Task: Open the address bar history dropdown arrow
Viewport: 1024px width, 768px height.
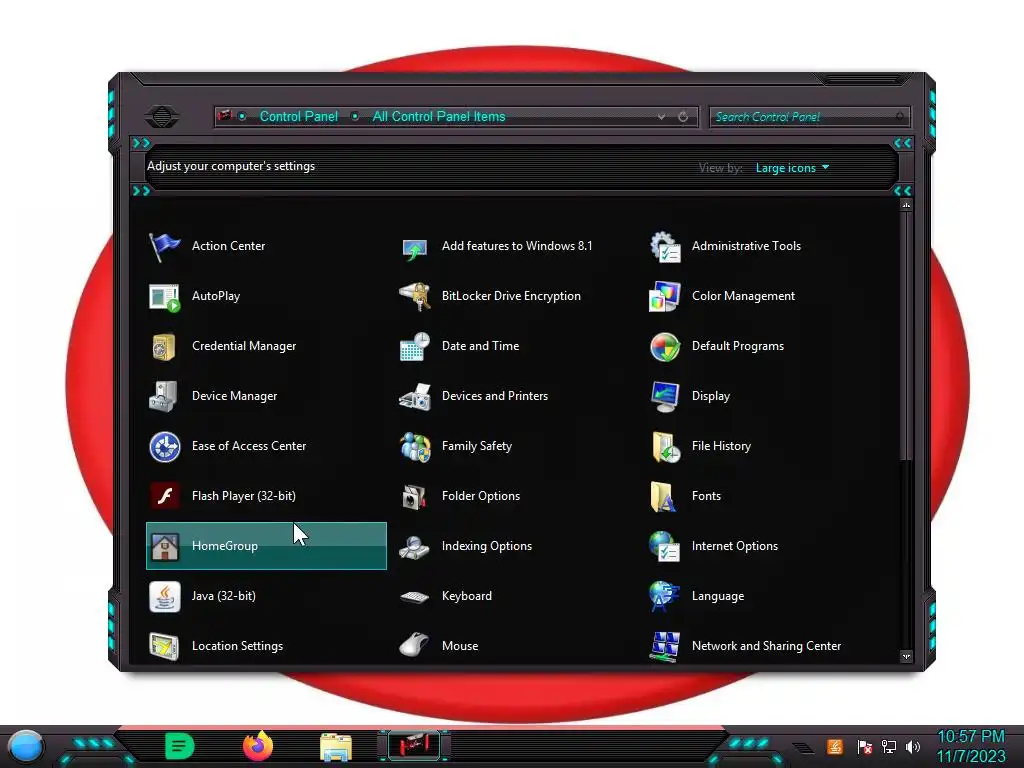Action: point(662,117)
